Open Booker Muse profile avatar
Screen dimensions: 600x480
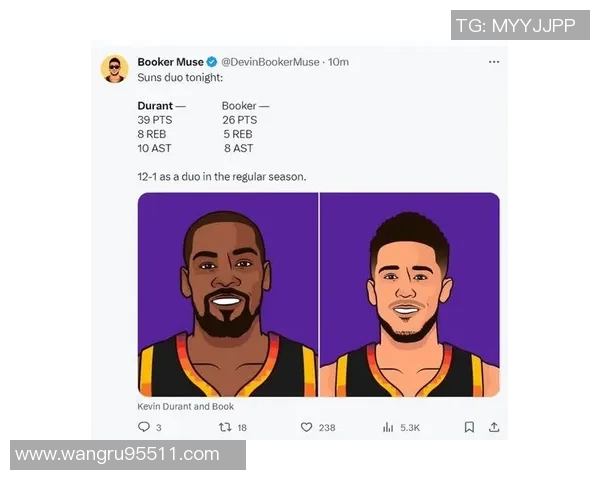(114, 69)
